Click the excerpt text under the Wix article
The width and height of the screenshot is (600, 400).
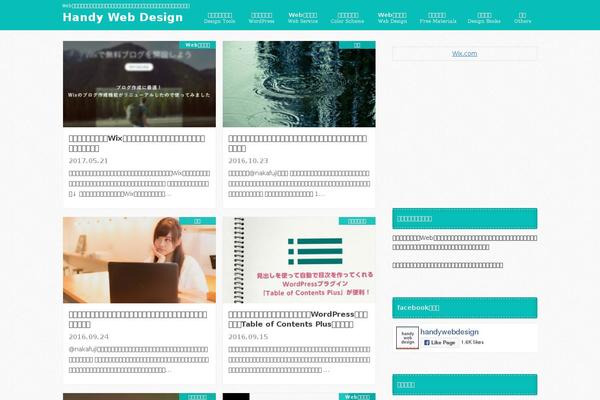coord(139,184)
